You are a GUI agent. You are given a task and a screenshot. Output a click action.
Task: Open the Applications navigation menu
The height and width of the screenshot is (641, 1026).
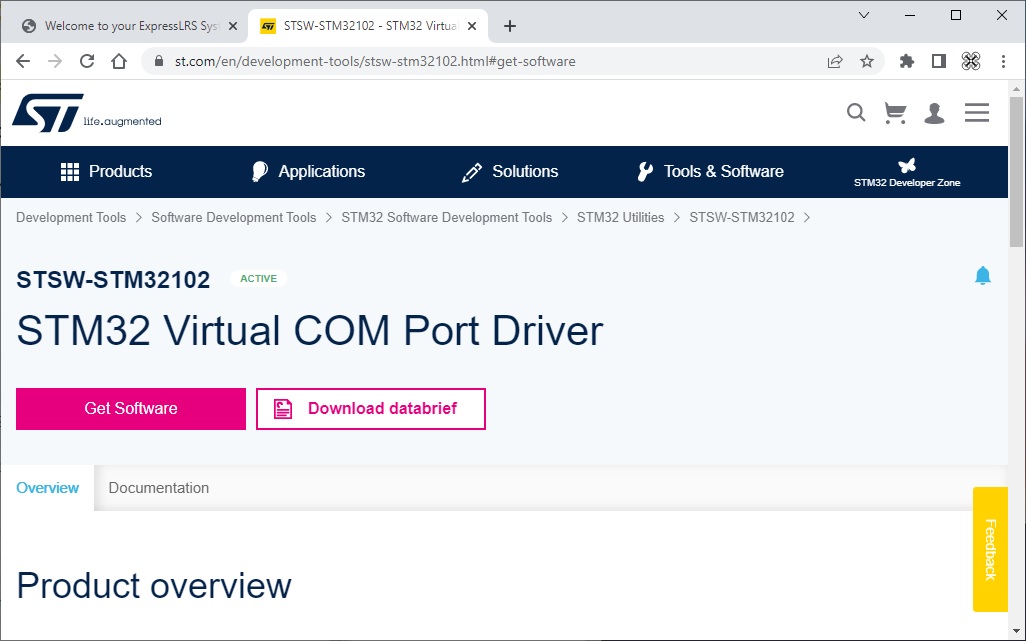308,171
